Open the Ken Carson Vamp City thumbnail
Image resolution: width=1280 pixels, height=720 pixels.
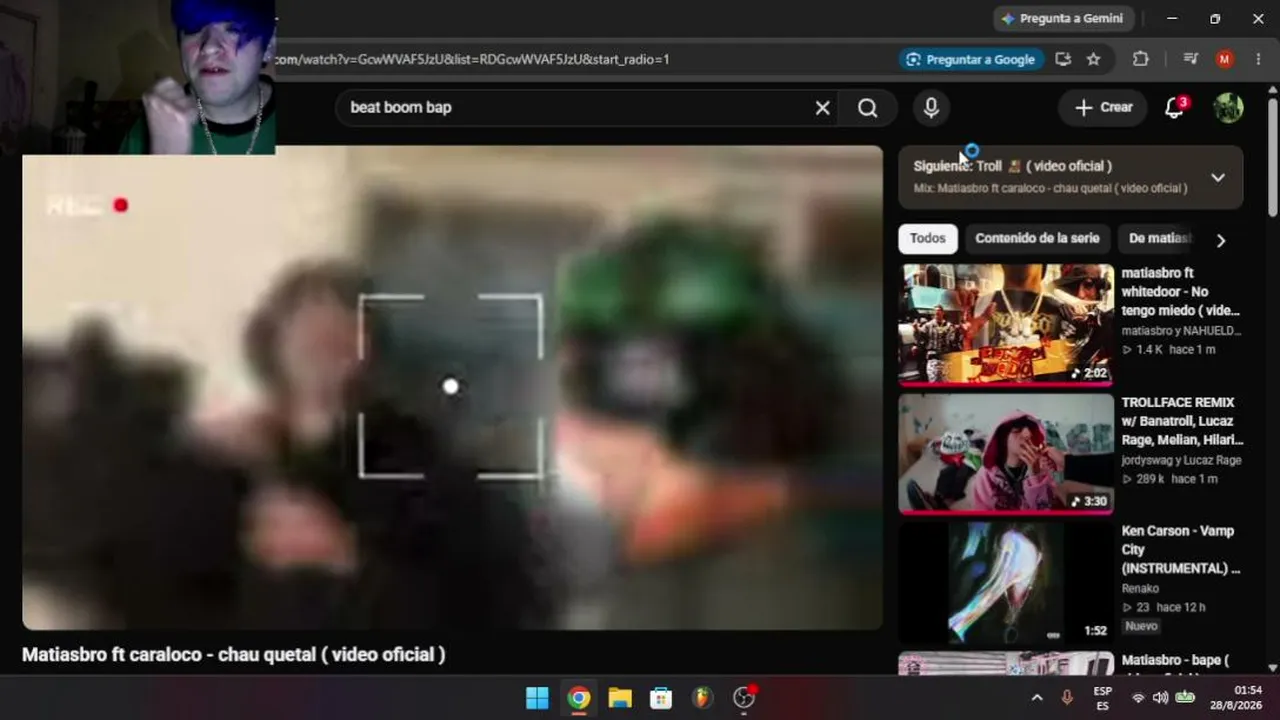pos(1006,582)
